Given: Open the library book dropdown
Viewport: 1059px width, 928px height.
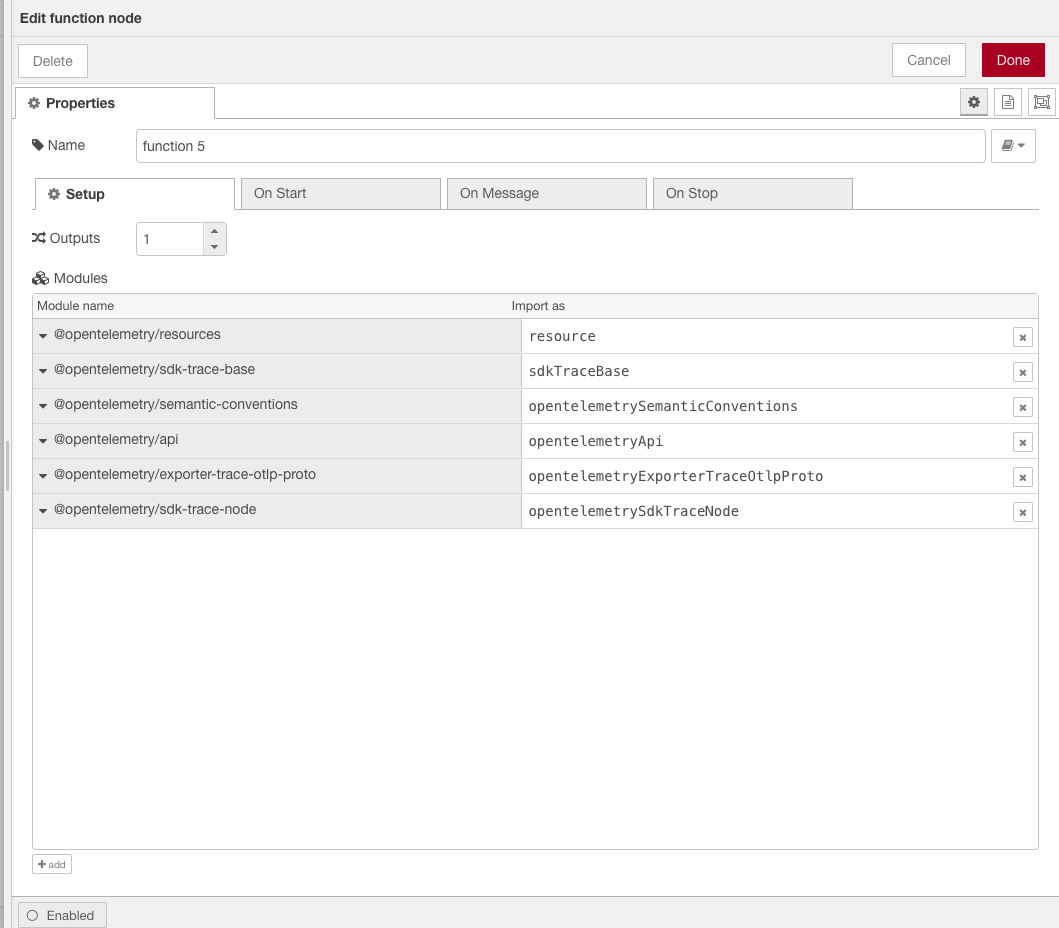Looking at the screenshot, I should coord(1014,145).
